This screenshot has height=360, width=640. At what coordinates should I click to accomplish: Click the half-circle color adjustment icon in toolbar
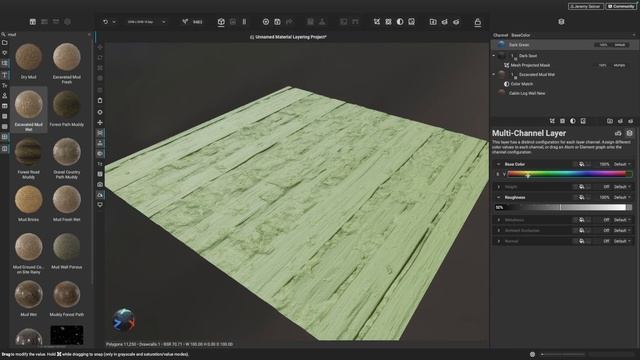tap(400, 22)
